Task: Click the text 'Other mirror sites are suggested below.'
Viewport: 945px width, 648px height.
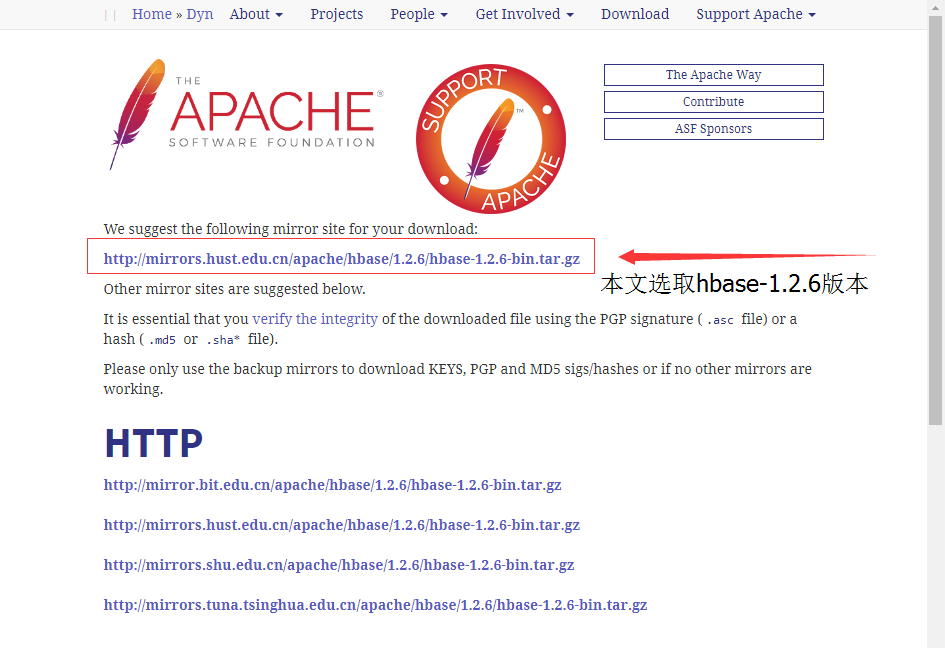Action: tap(234, 289)
